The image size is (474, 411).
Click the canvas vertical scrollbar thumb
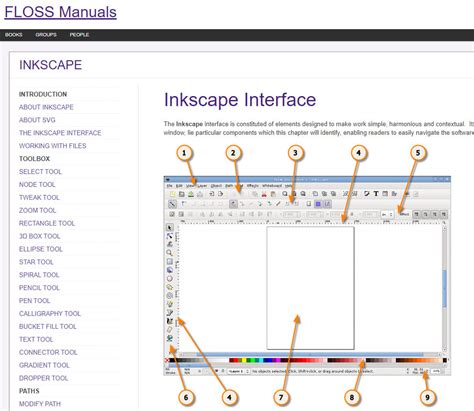coord(444,289)
